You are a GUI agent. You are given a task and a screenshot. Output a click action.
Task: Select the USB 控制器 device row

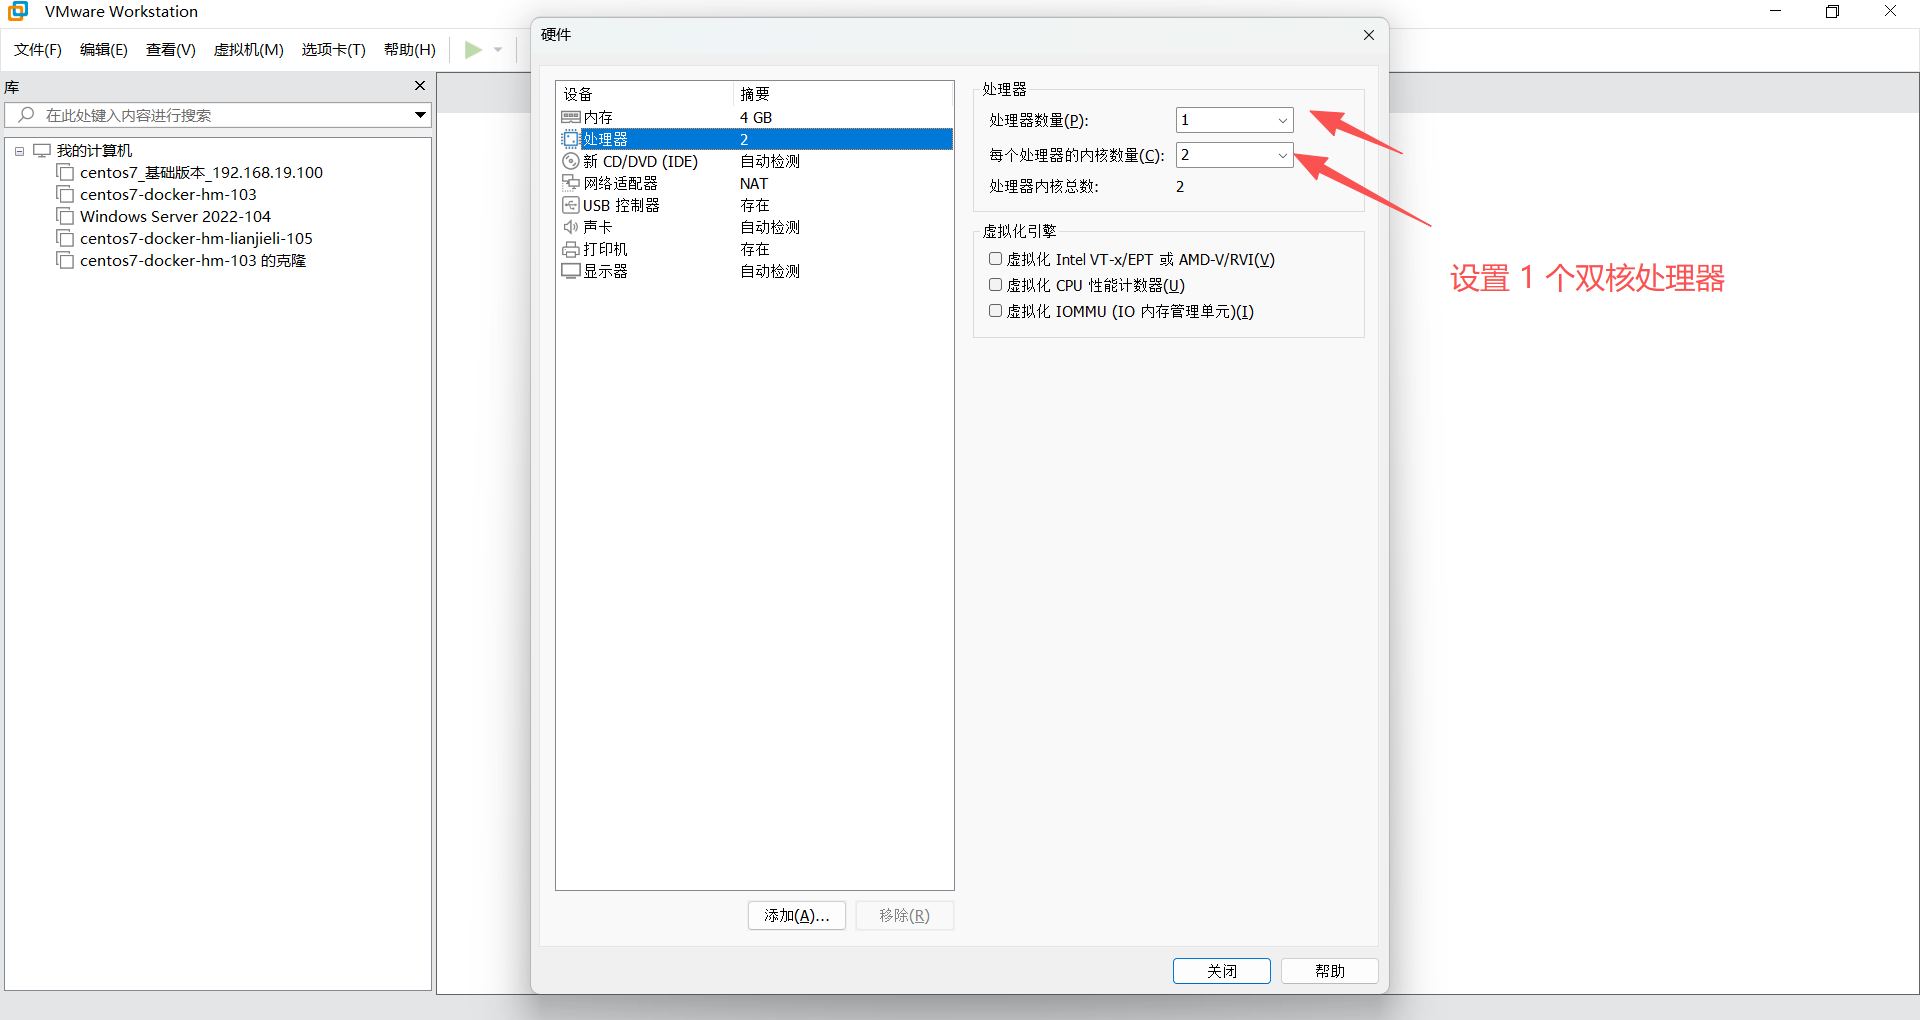[x=755, y=205]
